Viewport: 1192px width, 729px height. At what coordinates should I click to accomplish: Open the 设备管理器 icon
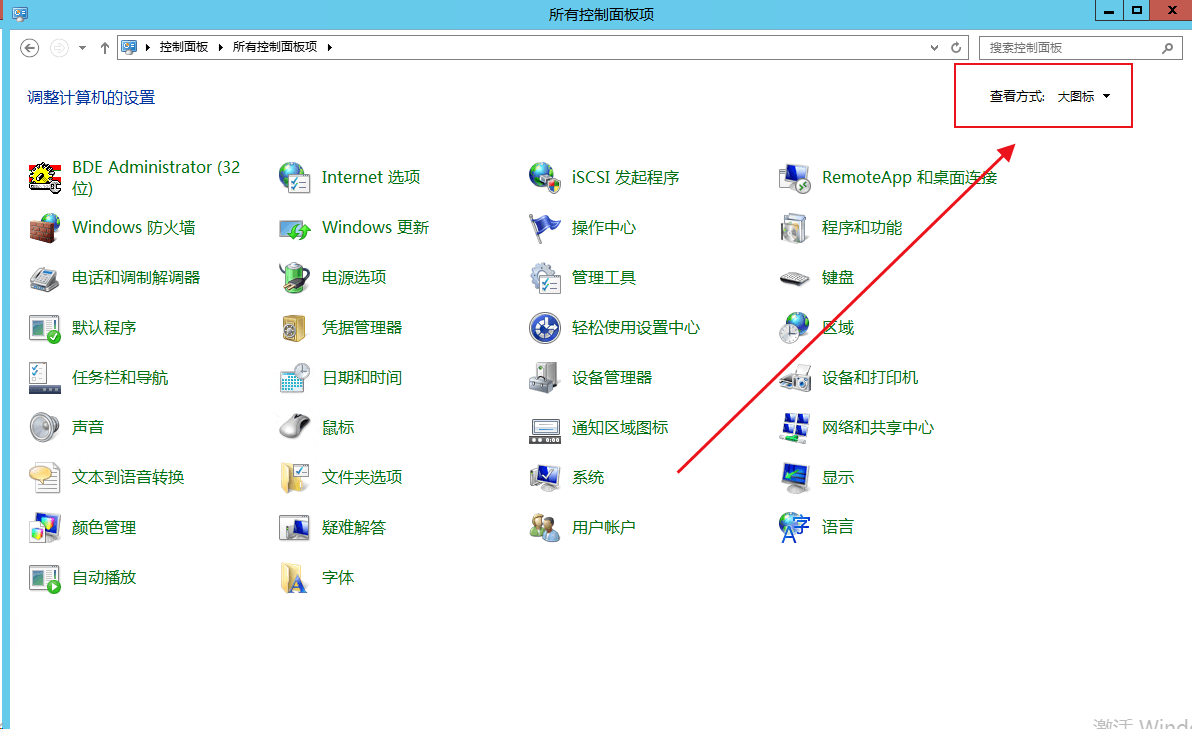tap(544, 378)
